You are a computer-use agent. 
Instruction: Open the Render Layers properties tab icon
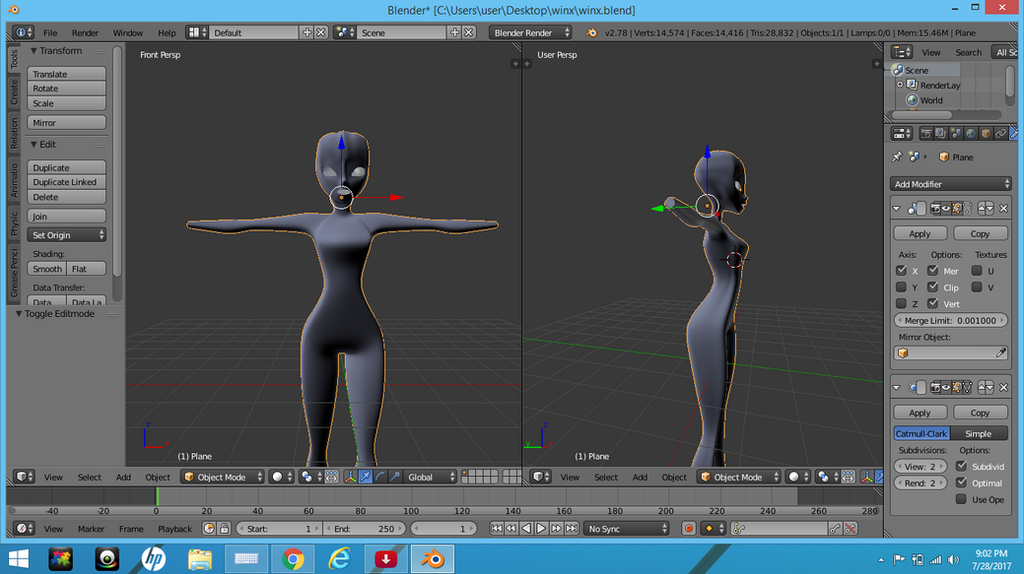point(940,134)
